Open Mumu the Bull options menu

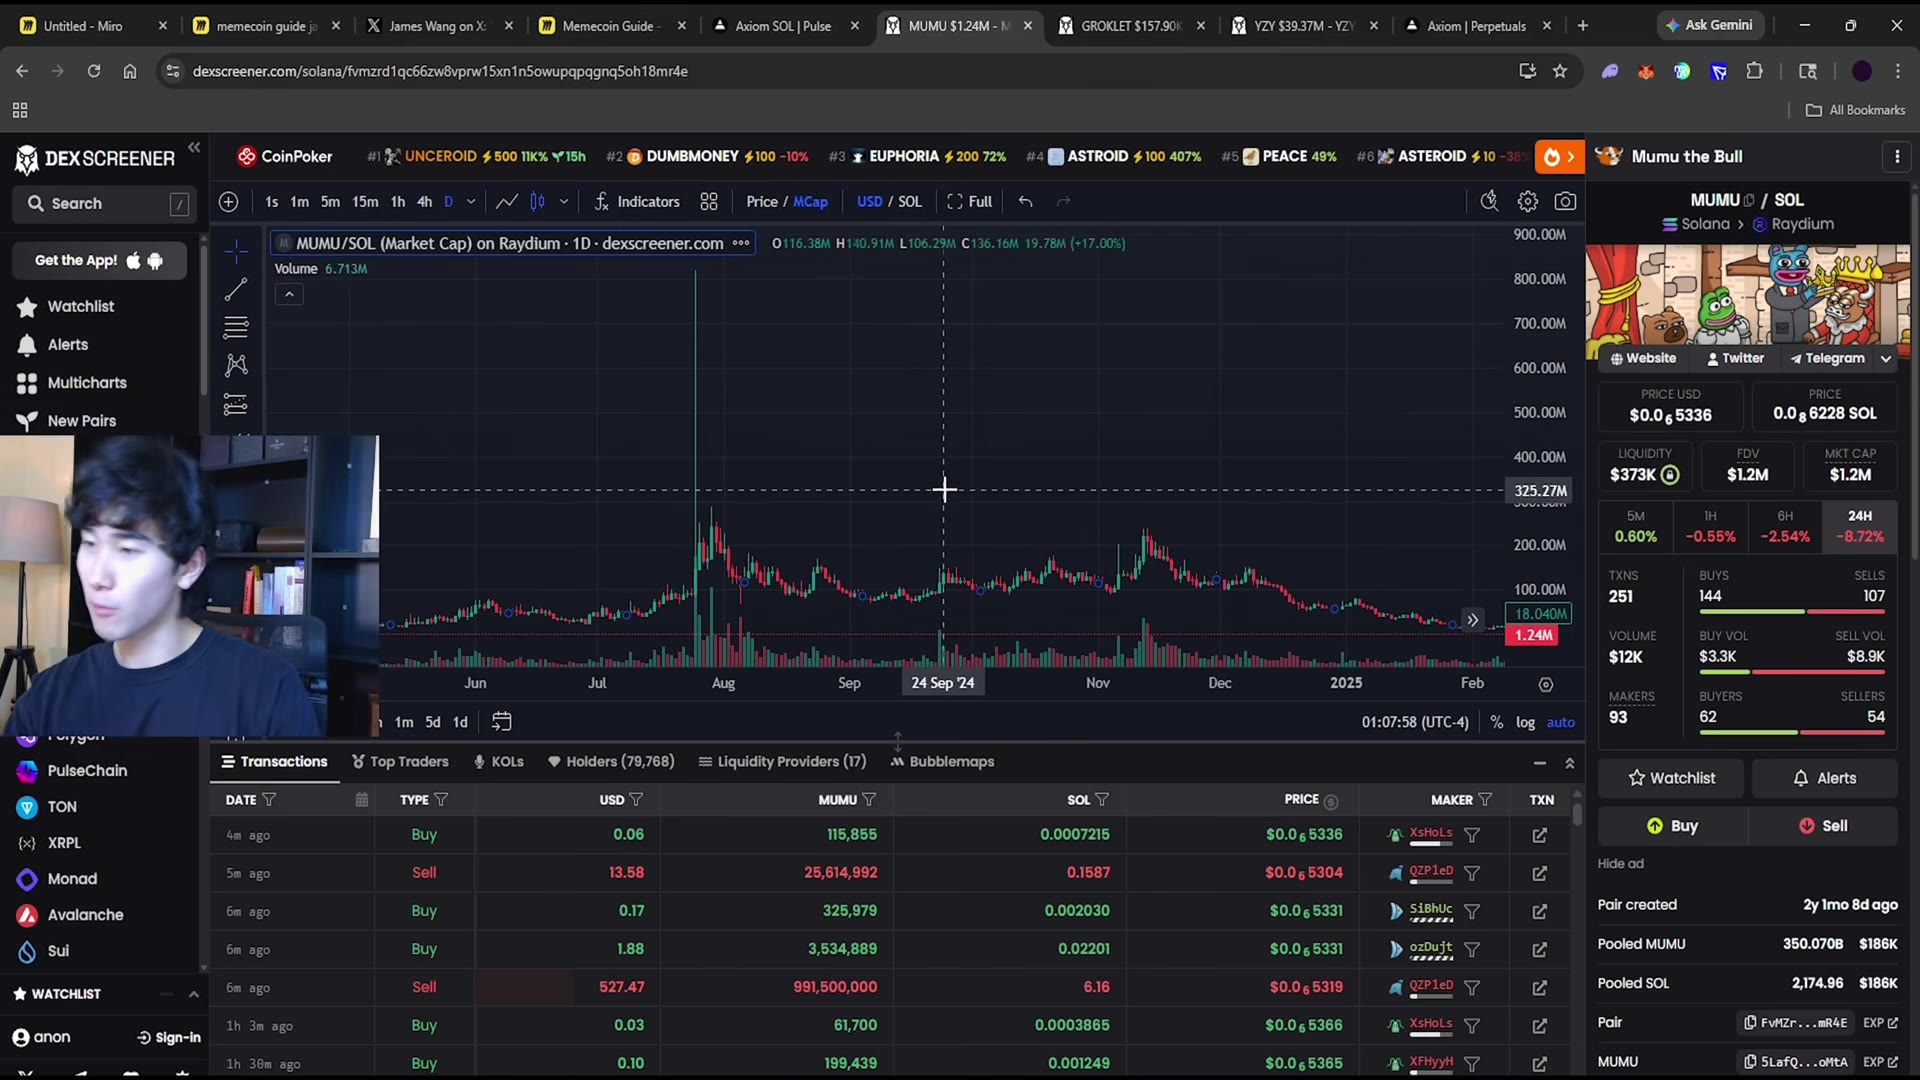[x=1897, y=157]
